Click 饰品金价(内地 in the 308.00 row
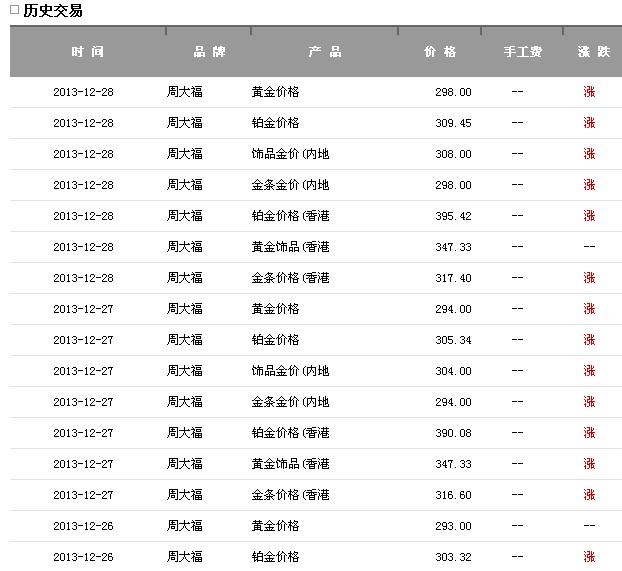Viewport: 622px width, 571px height. point(290,154)
